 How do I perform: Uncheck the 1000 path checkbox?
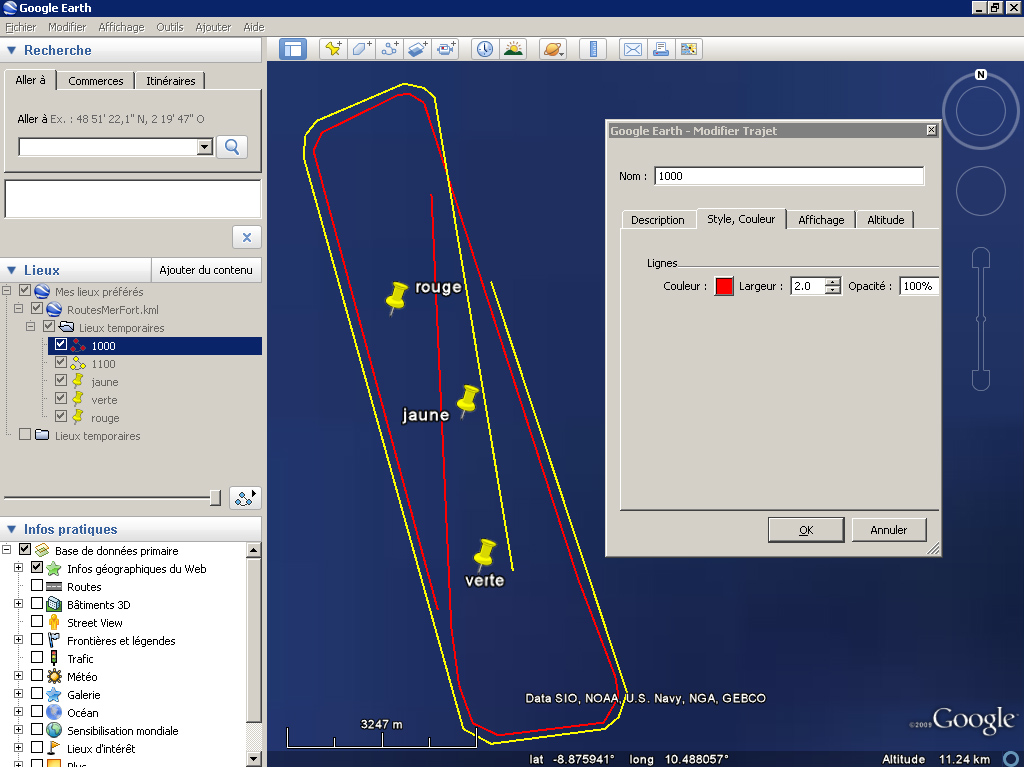(x=61, y=344)
